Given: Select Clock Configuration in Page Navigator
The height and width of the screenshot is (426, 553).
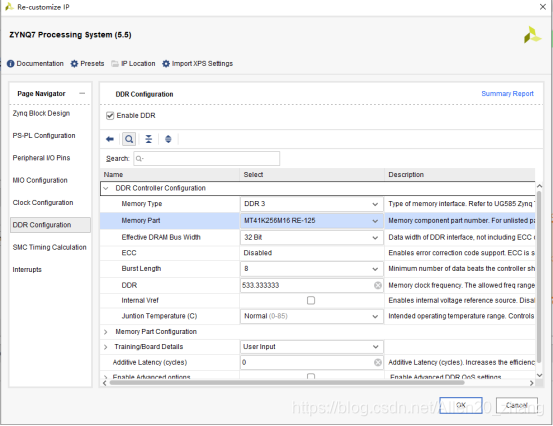Looking at the screenshot, I should tap(43, 202).
